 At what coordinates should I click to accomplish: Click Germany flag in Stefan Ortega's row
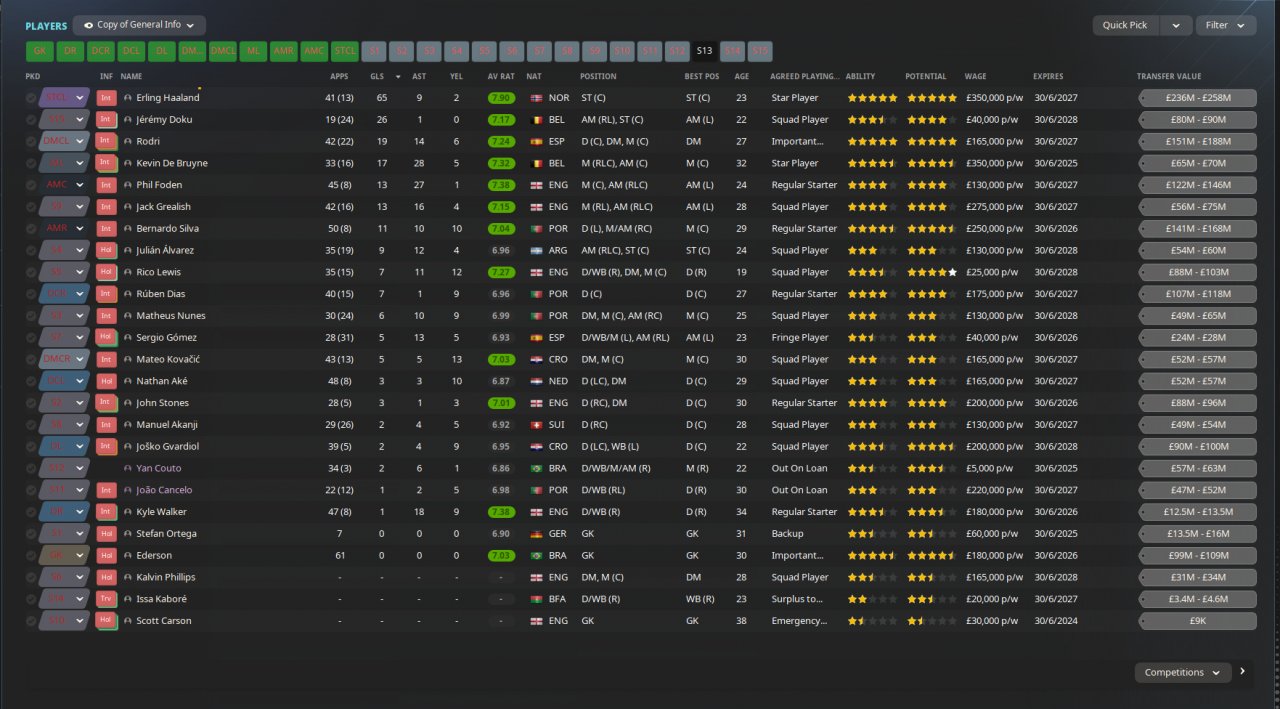536,534
